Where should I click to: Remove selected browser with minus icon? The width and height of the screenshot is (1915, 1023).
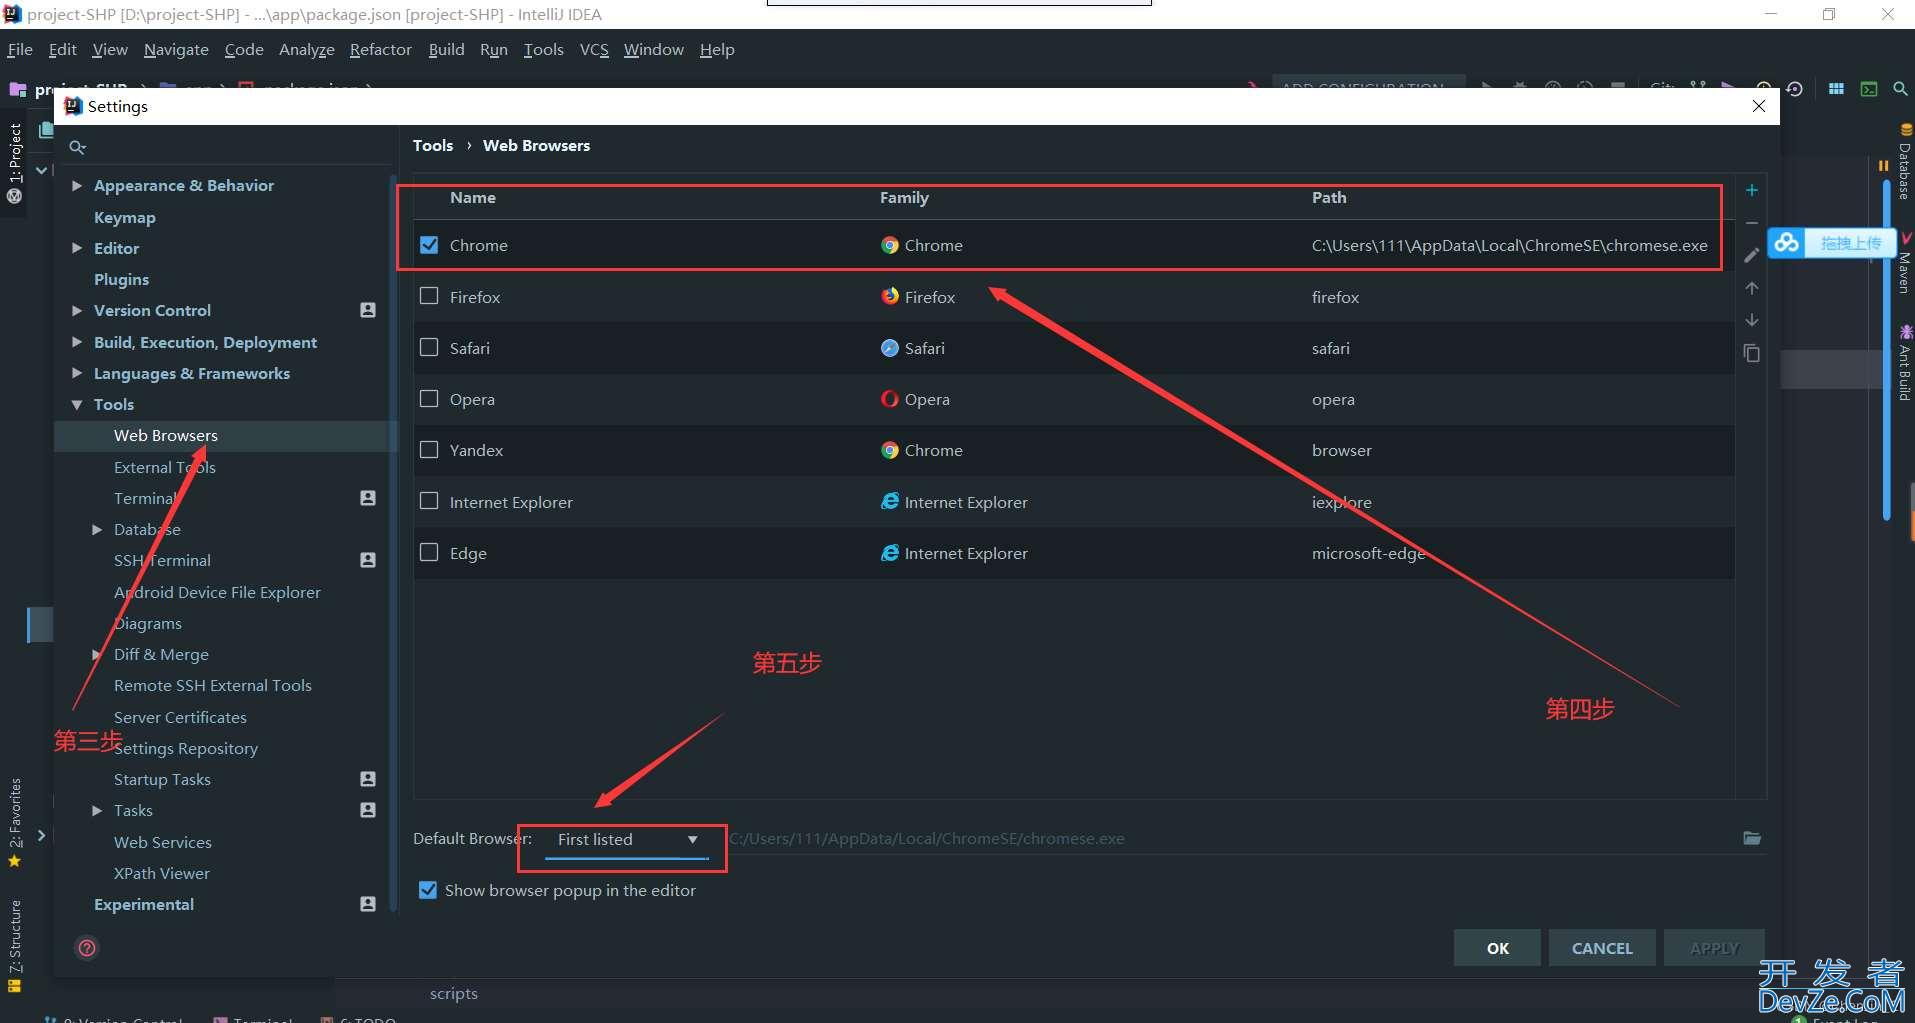click(x=1751, y=223)
